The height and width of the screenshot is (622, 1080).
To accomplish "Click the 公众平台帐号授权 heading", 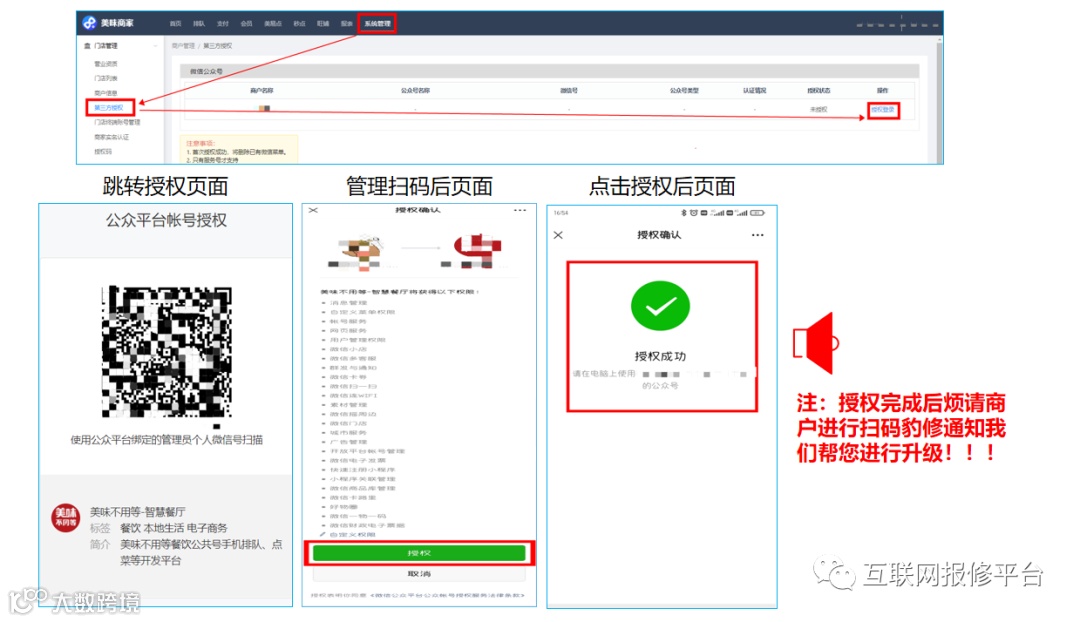I will tap(166, 220).
